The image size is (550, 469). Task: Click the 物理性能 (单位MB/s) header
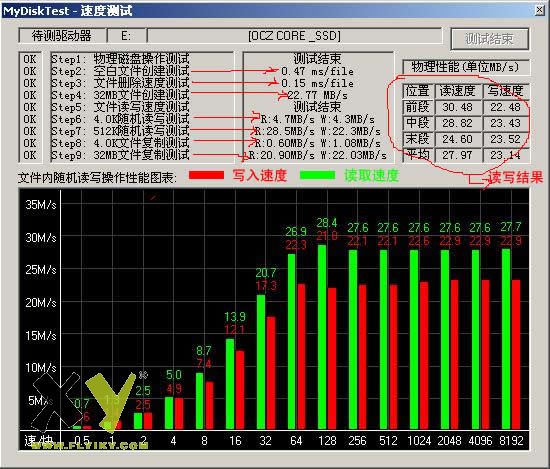click(x=465, y=67)
